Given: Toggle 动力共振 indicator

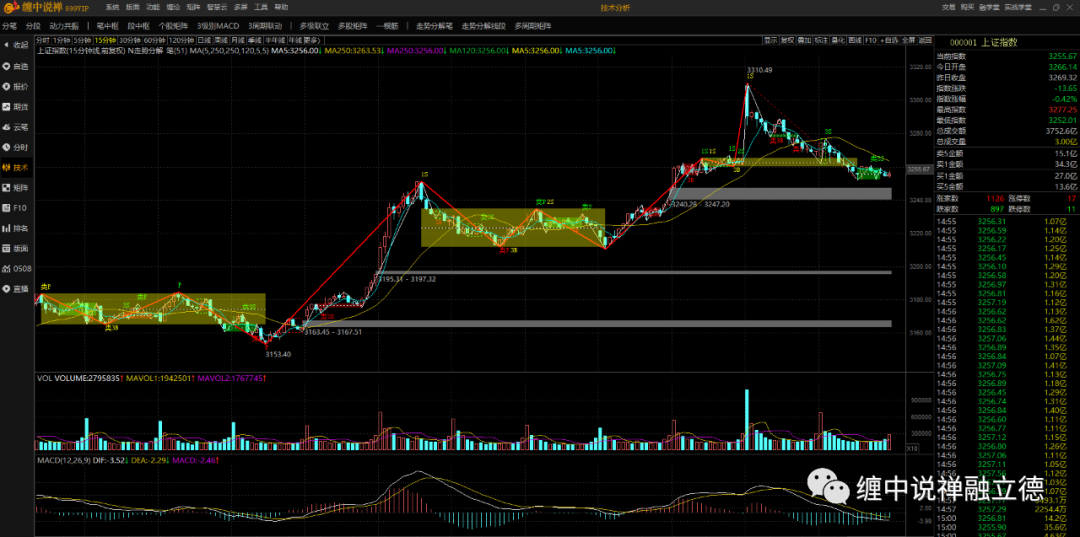Looking at the screenshot, I should (64, 26).
